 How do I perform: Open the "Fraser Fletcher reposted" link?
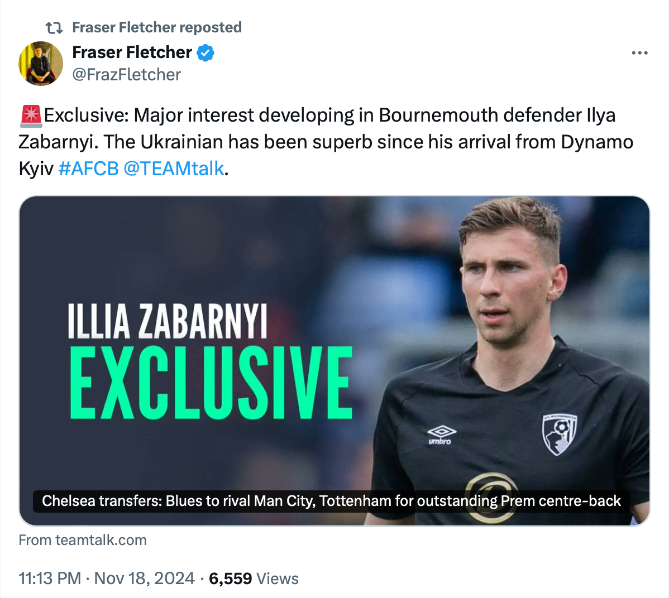[156, 27]
